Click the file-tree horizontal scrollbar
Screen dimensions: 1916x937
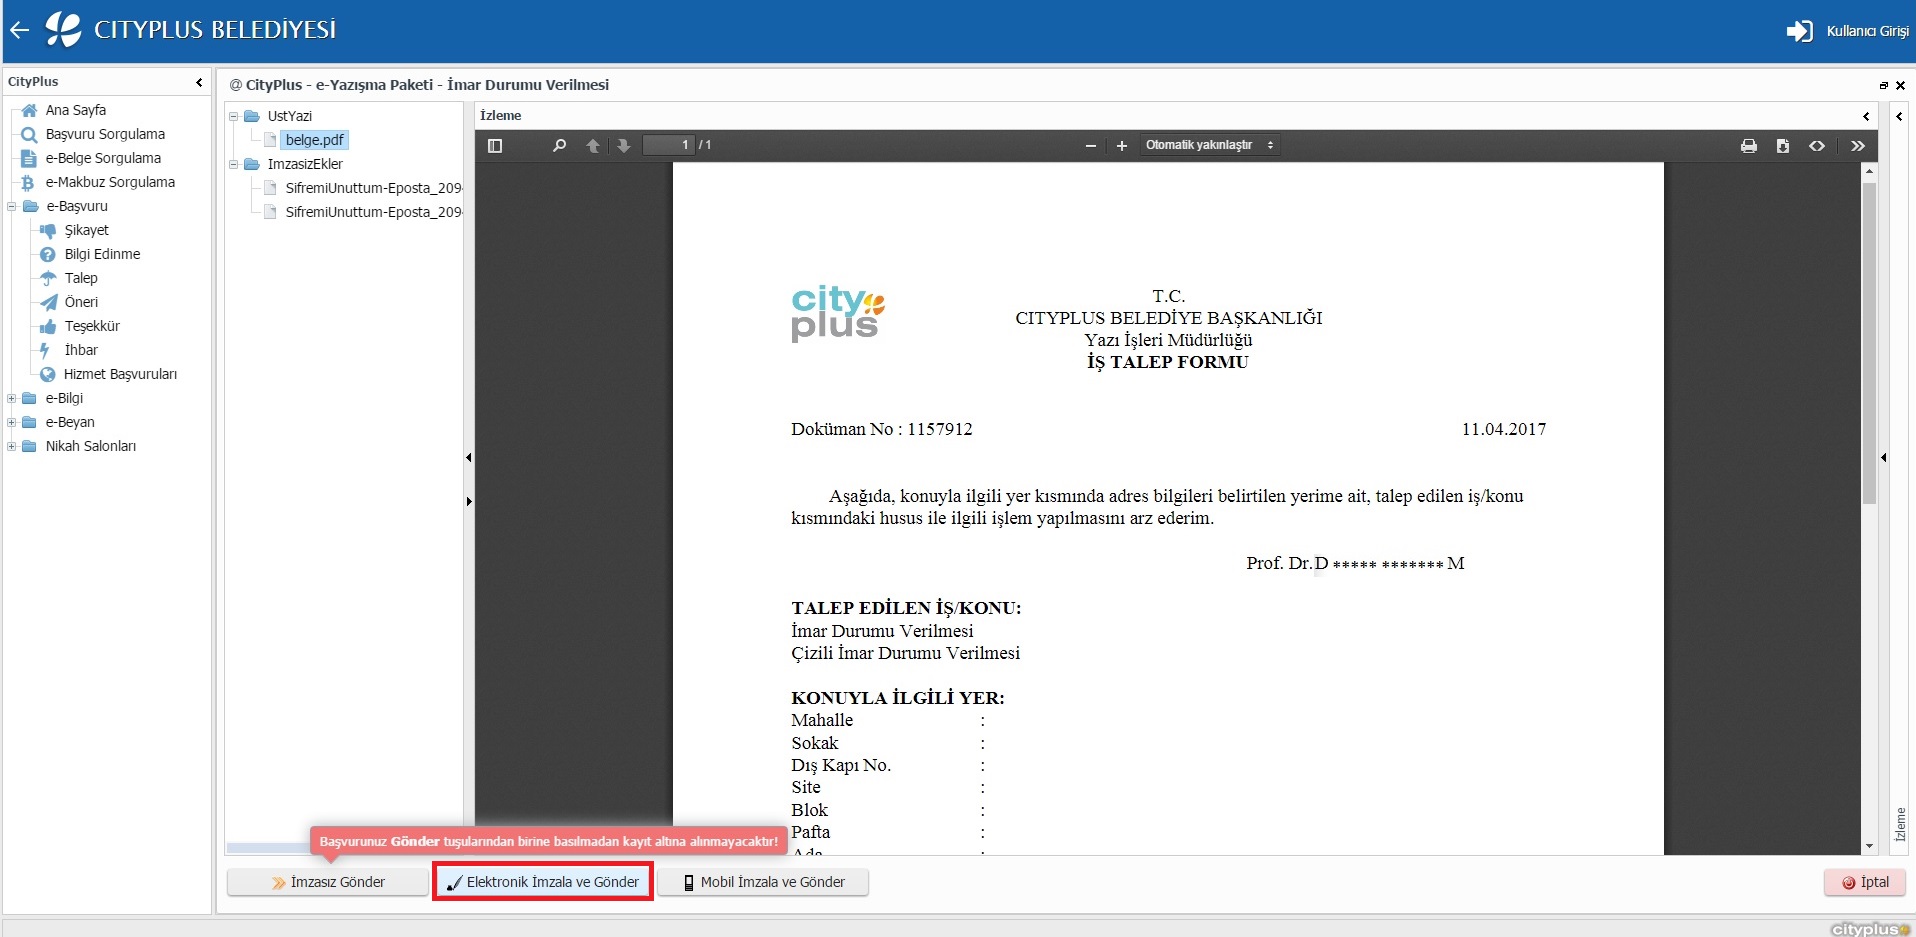pyautogui.click(x=268, y=848)
